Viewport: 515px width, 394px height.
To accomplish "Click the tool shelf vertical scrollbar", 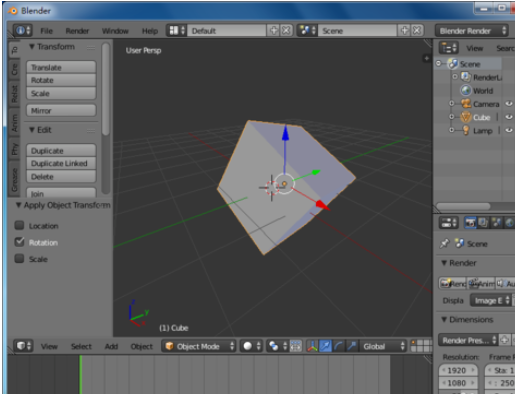I will click(x=106, y=89).
